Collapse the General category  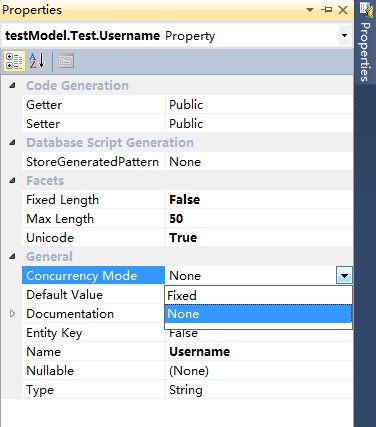pos(12,257)
